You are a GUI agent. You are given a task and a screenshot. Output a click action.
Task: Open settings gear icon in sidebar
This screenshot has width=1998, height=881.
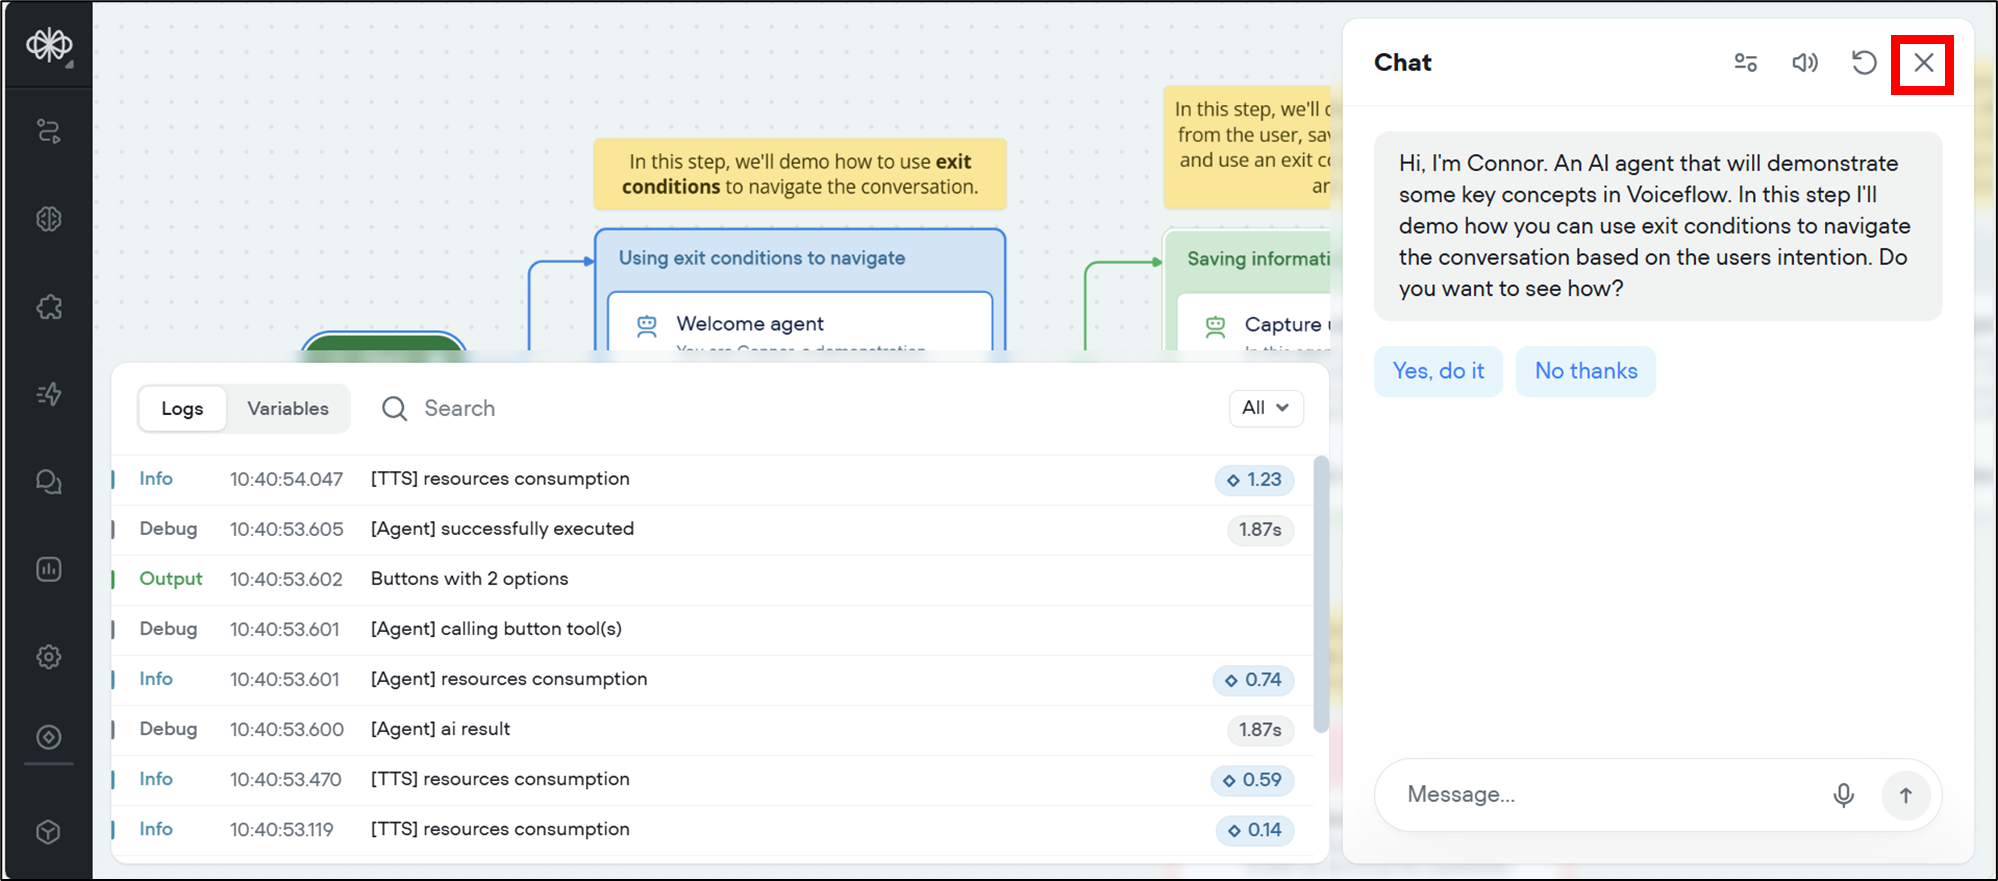point(49,657)
